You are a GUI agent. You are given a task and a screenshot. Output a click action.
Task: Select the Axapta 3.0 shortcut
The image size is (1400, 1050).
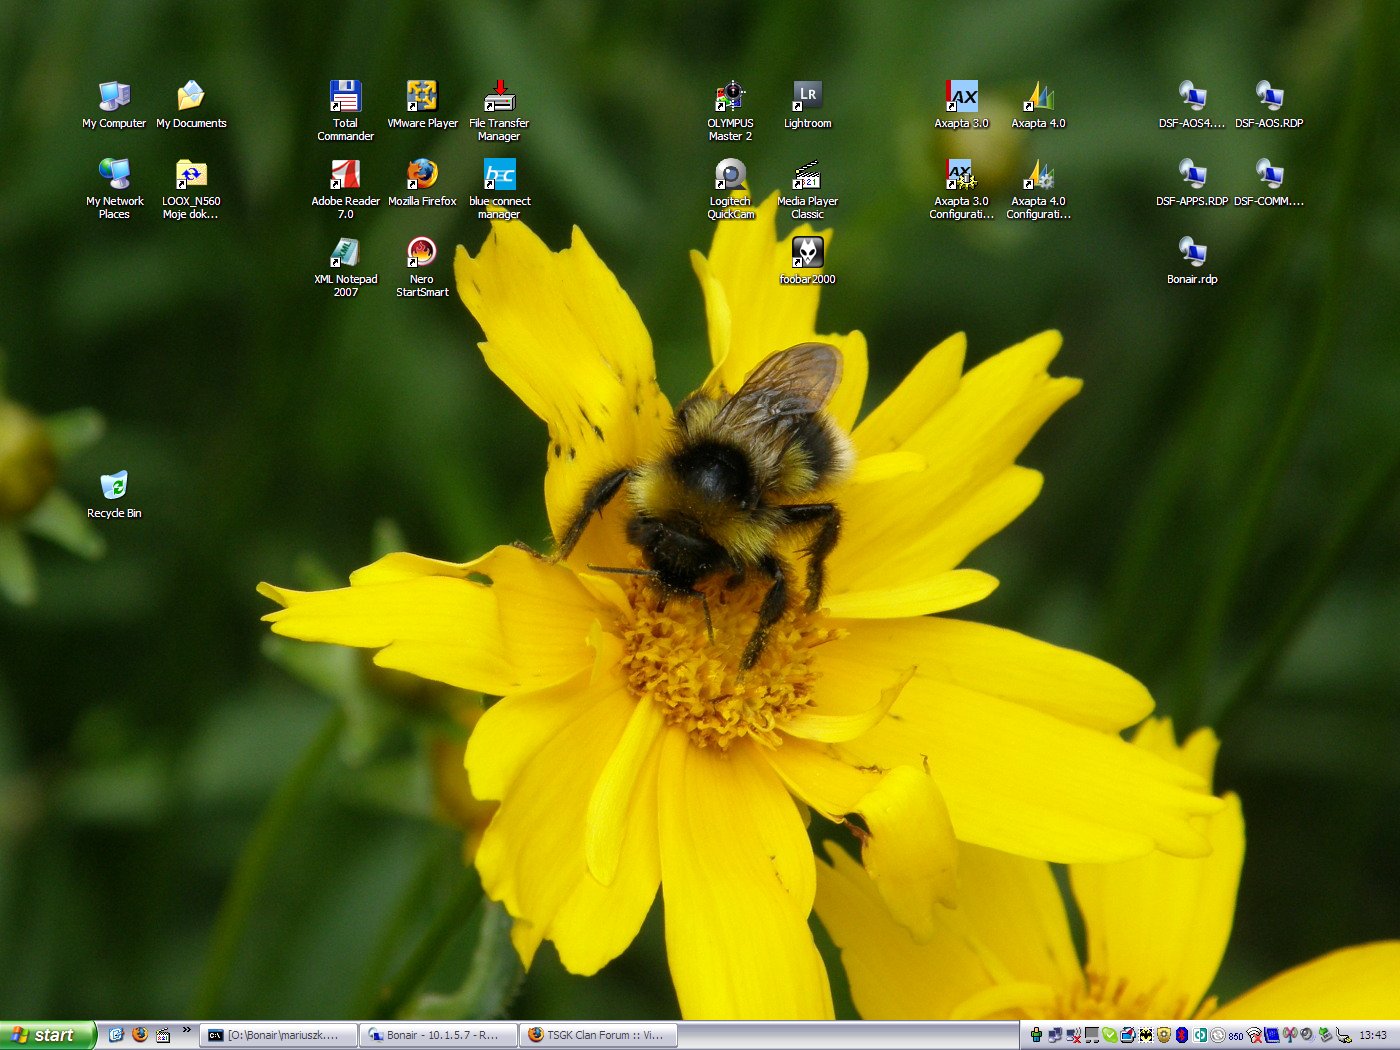961,97
